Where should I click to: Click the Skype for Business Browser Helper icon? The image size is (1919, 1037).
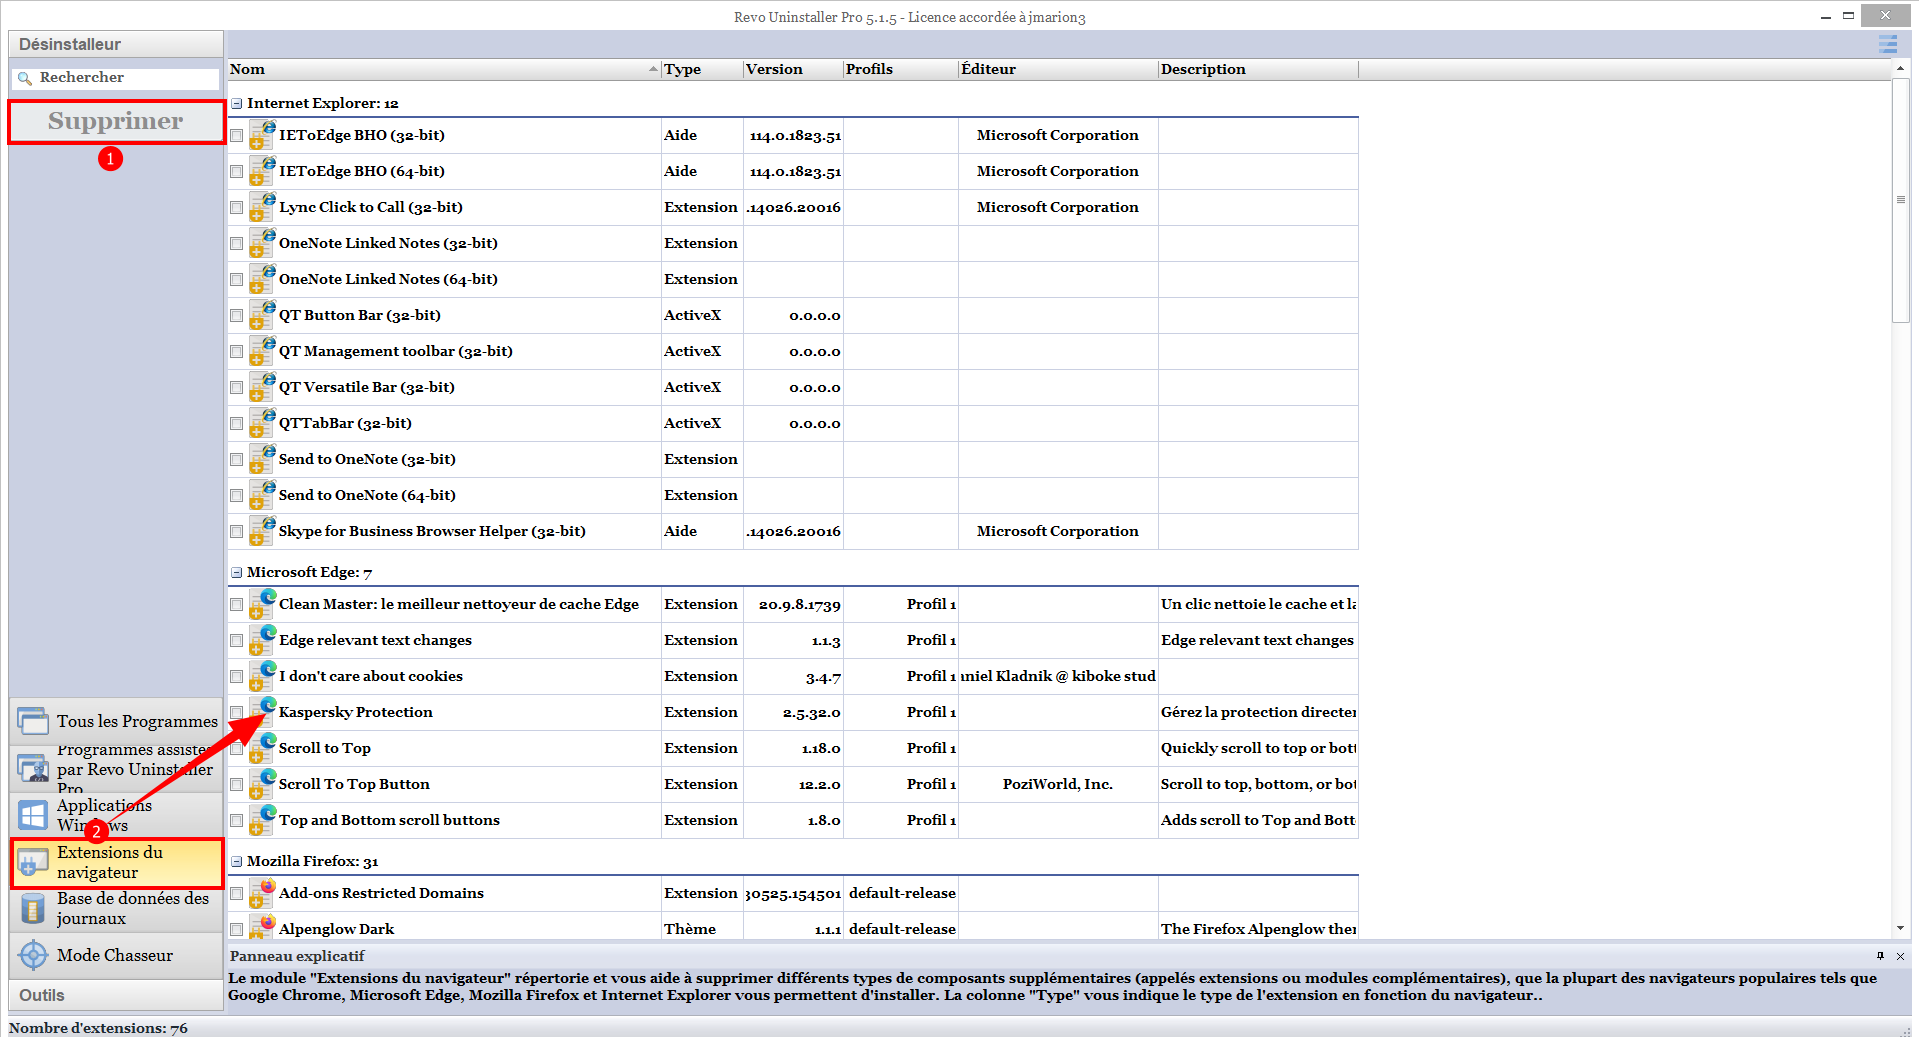pos(262,531)
